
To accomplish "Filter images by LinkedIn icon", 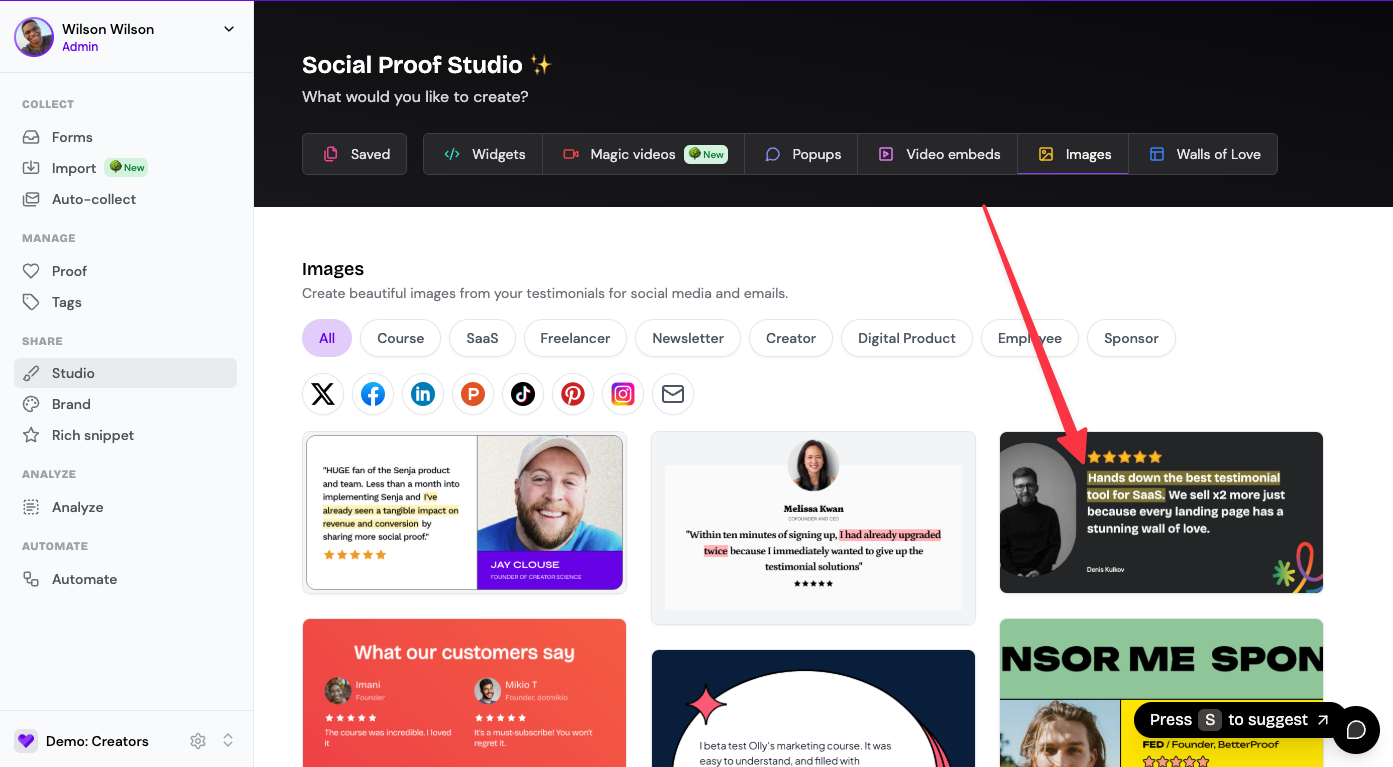I will coord(423,394).
